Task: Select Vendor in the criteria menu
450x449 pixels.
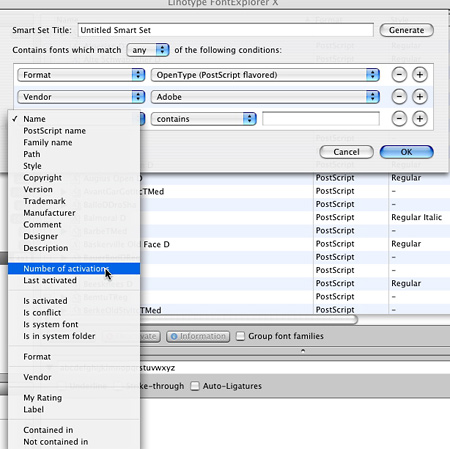Action: click(x=74, y=377)
